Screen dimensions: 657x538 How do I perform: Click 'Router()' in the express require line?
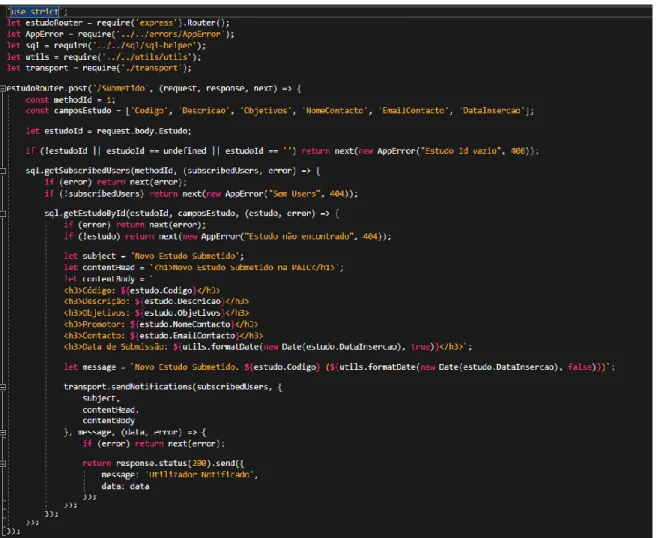point(205,23)
